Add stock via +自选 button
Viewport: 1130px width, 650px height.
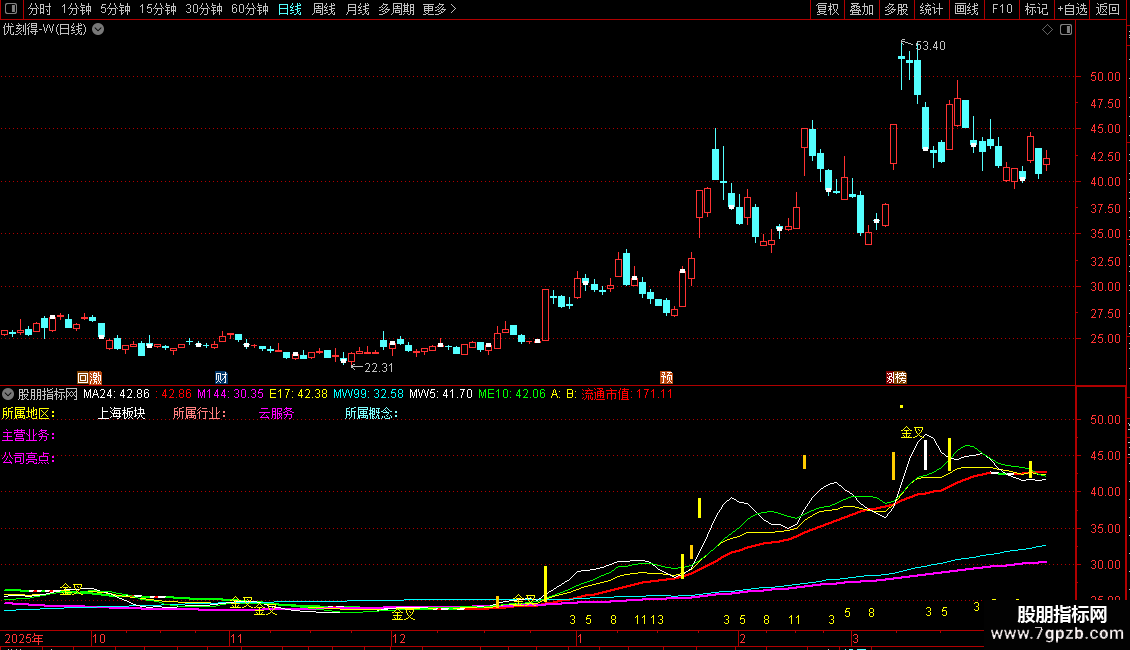click(x=1073, y=9)
